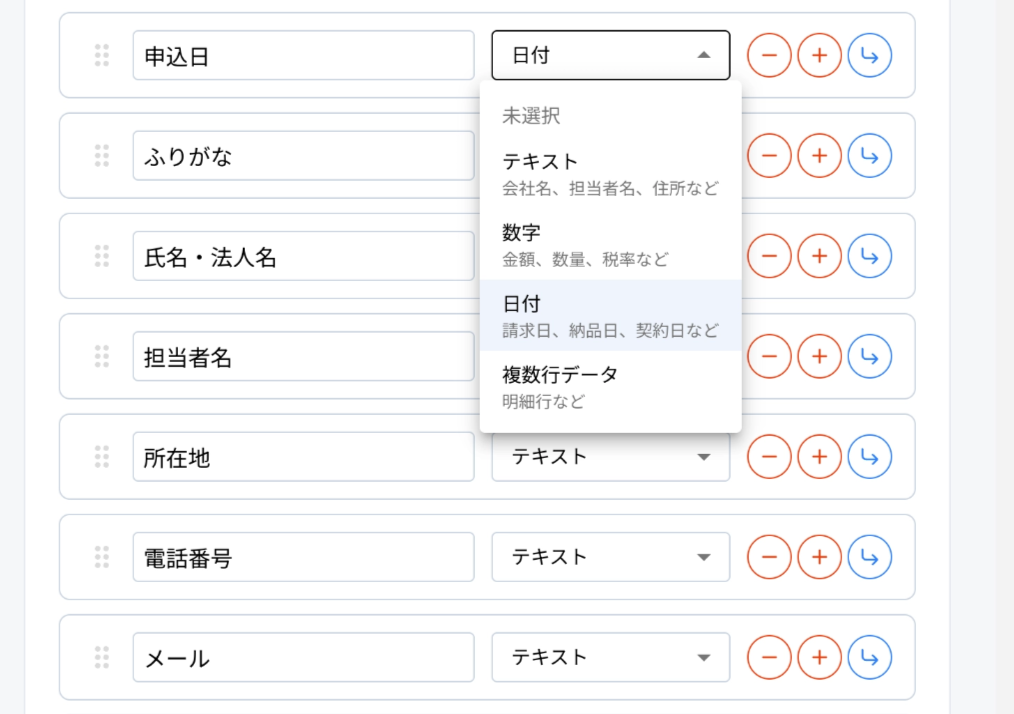Expand the 電話番号 type dropdown
1014x714 pixels.
[x=610, y=557]
